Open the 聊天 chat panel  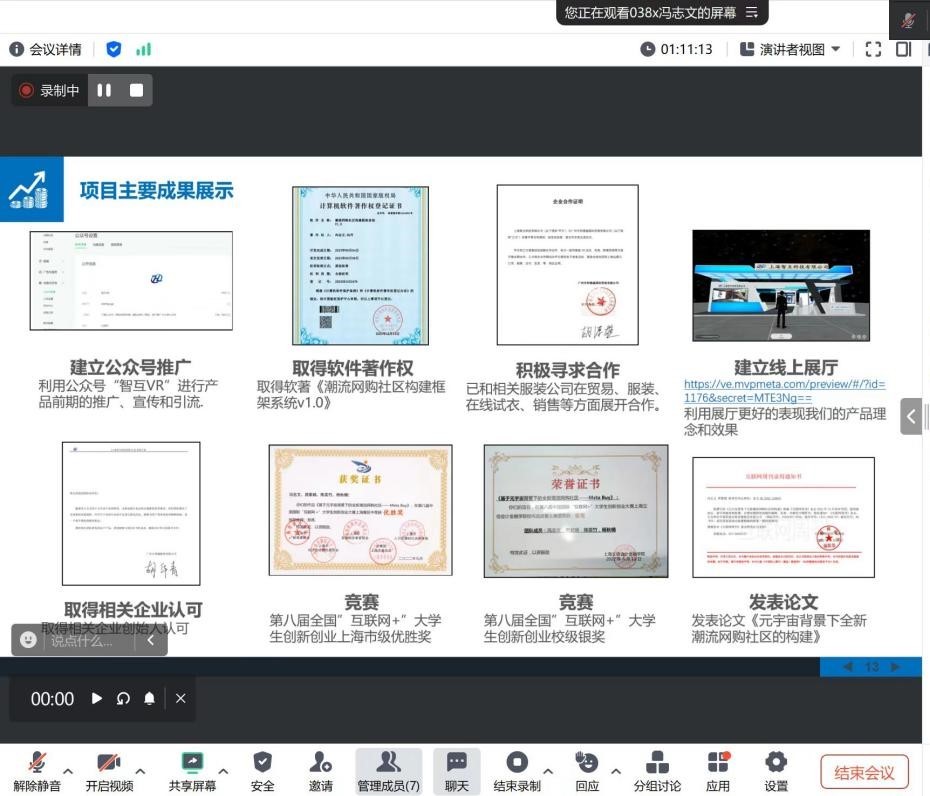click(457, 764)
